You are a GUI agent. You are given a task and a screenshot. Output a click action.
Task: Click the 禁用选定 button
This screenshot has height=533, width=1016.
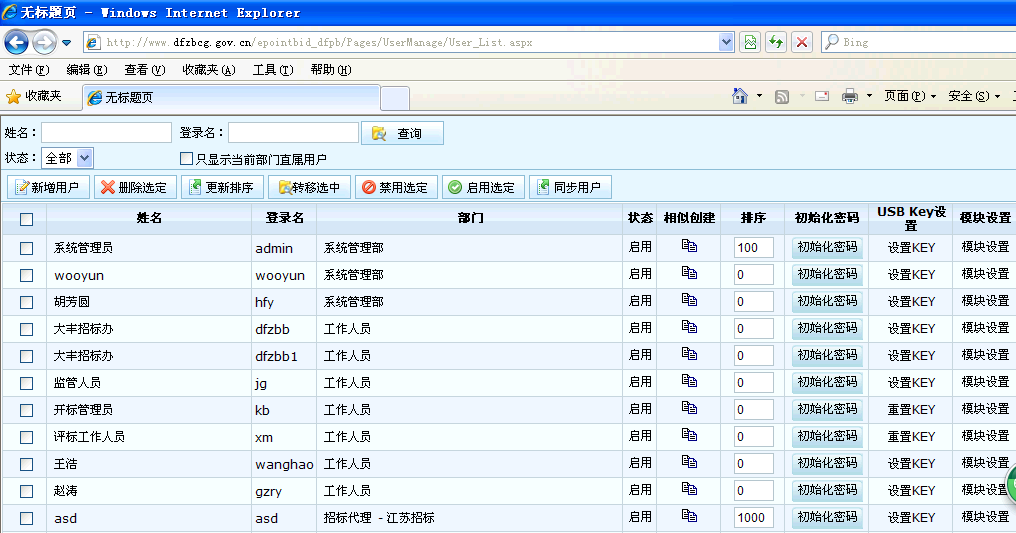tap(396, 187)
